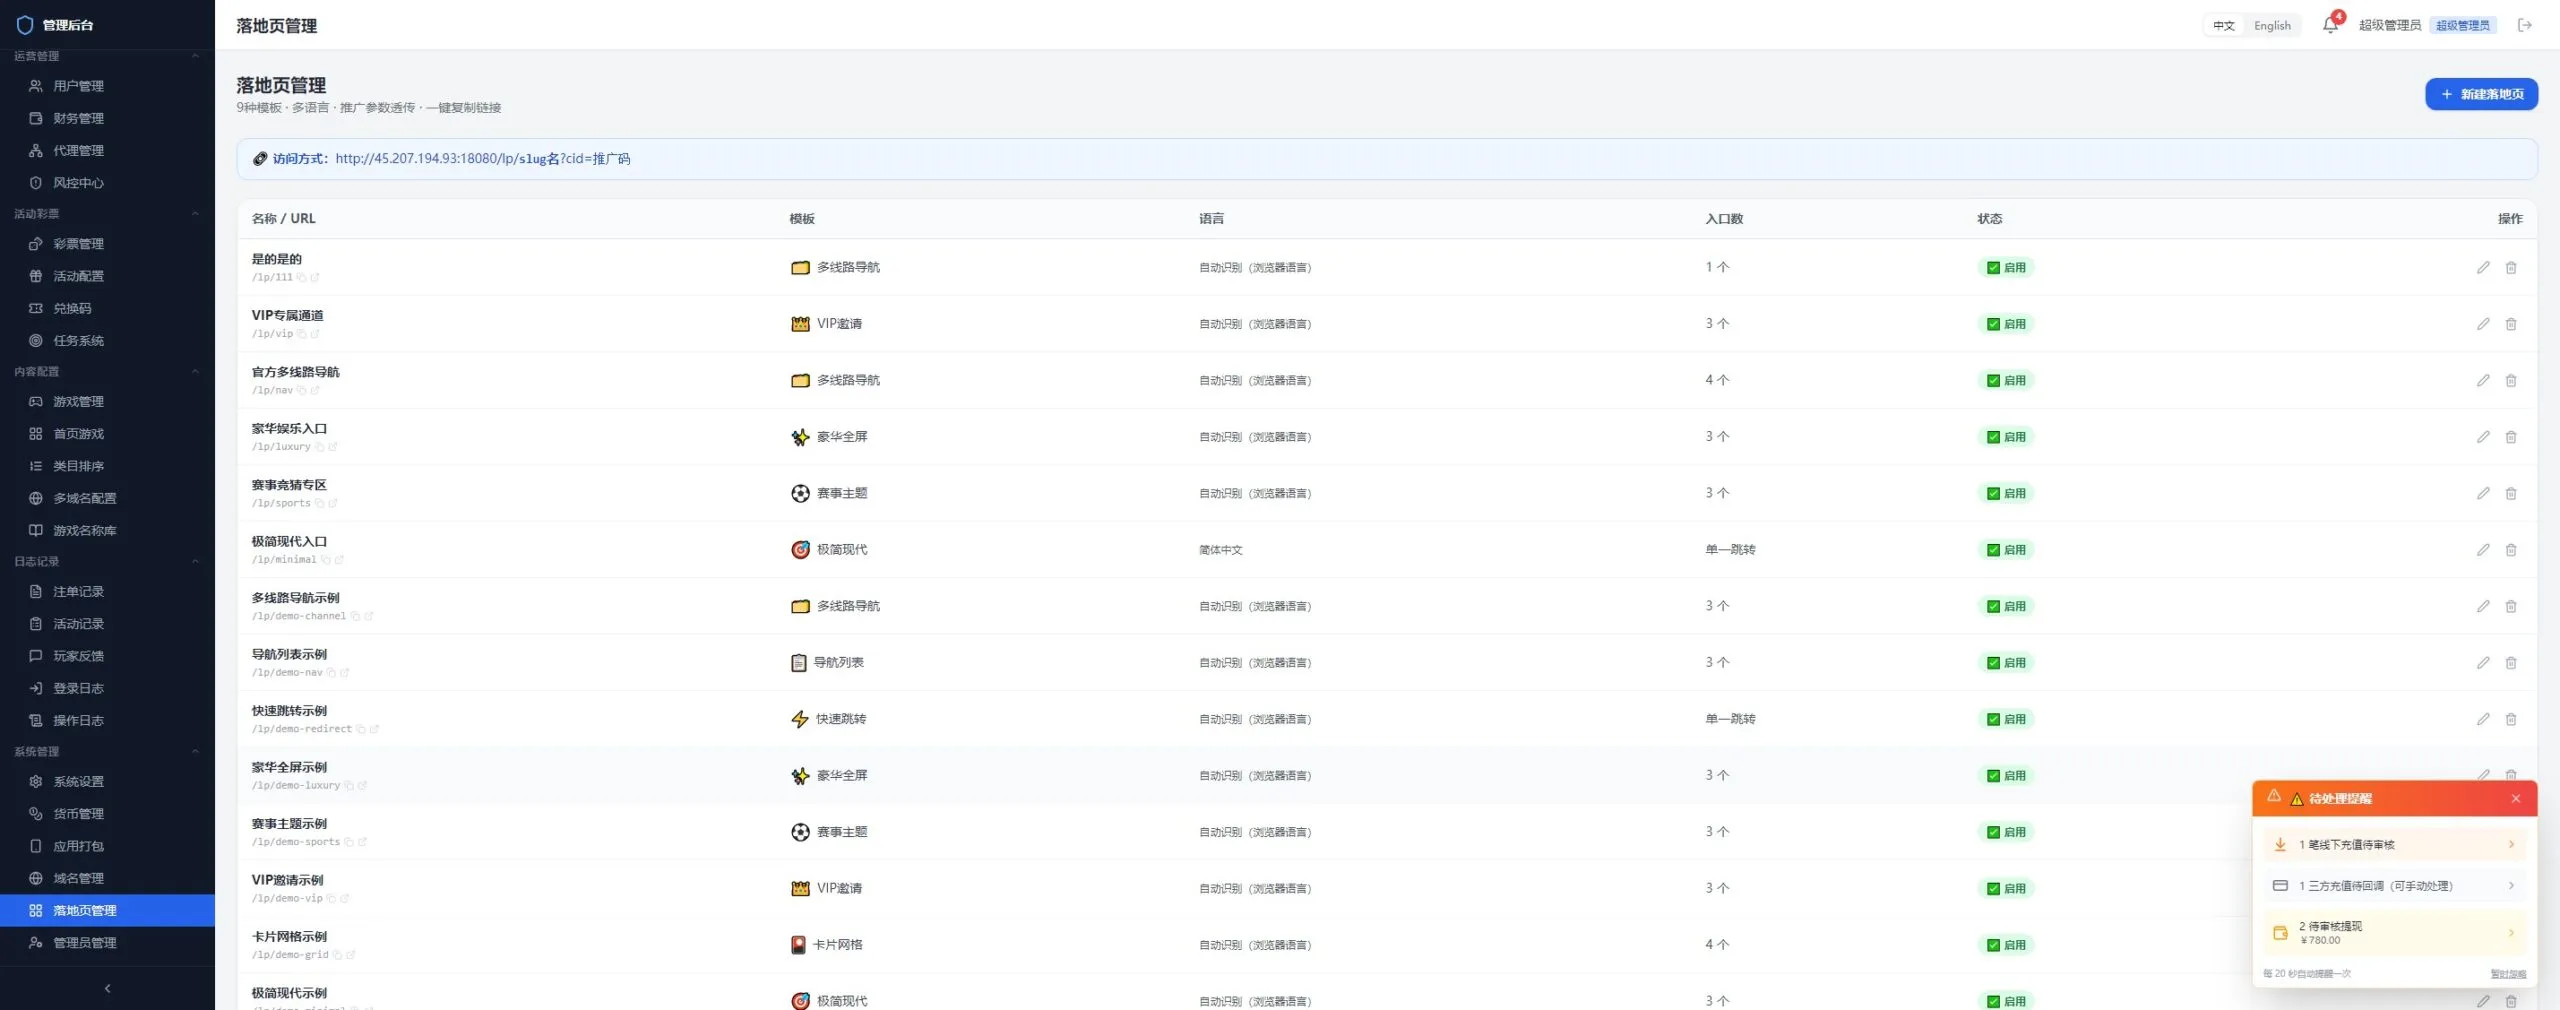Edit the 极简现代入口 row with the pencil icon
The width and height of the screenshot is (2560, 1010).
click(2483, 550)
